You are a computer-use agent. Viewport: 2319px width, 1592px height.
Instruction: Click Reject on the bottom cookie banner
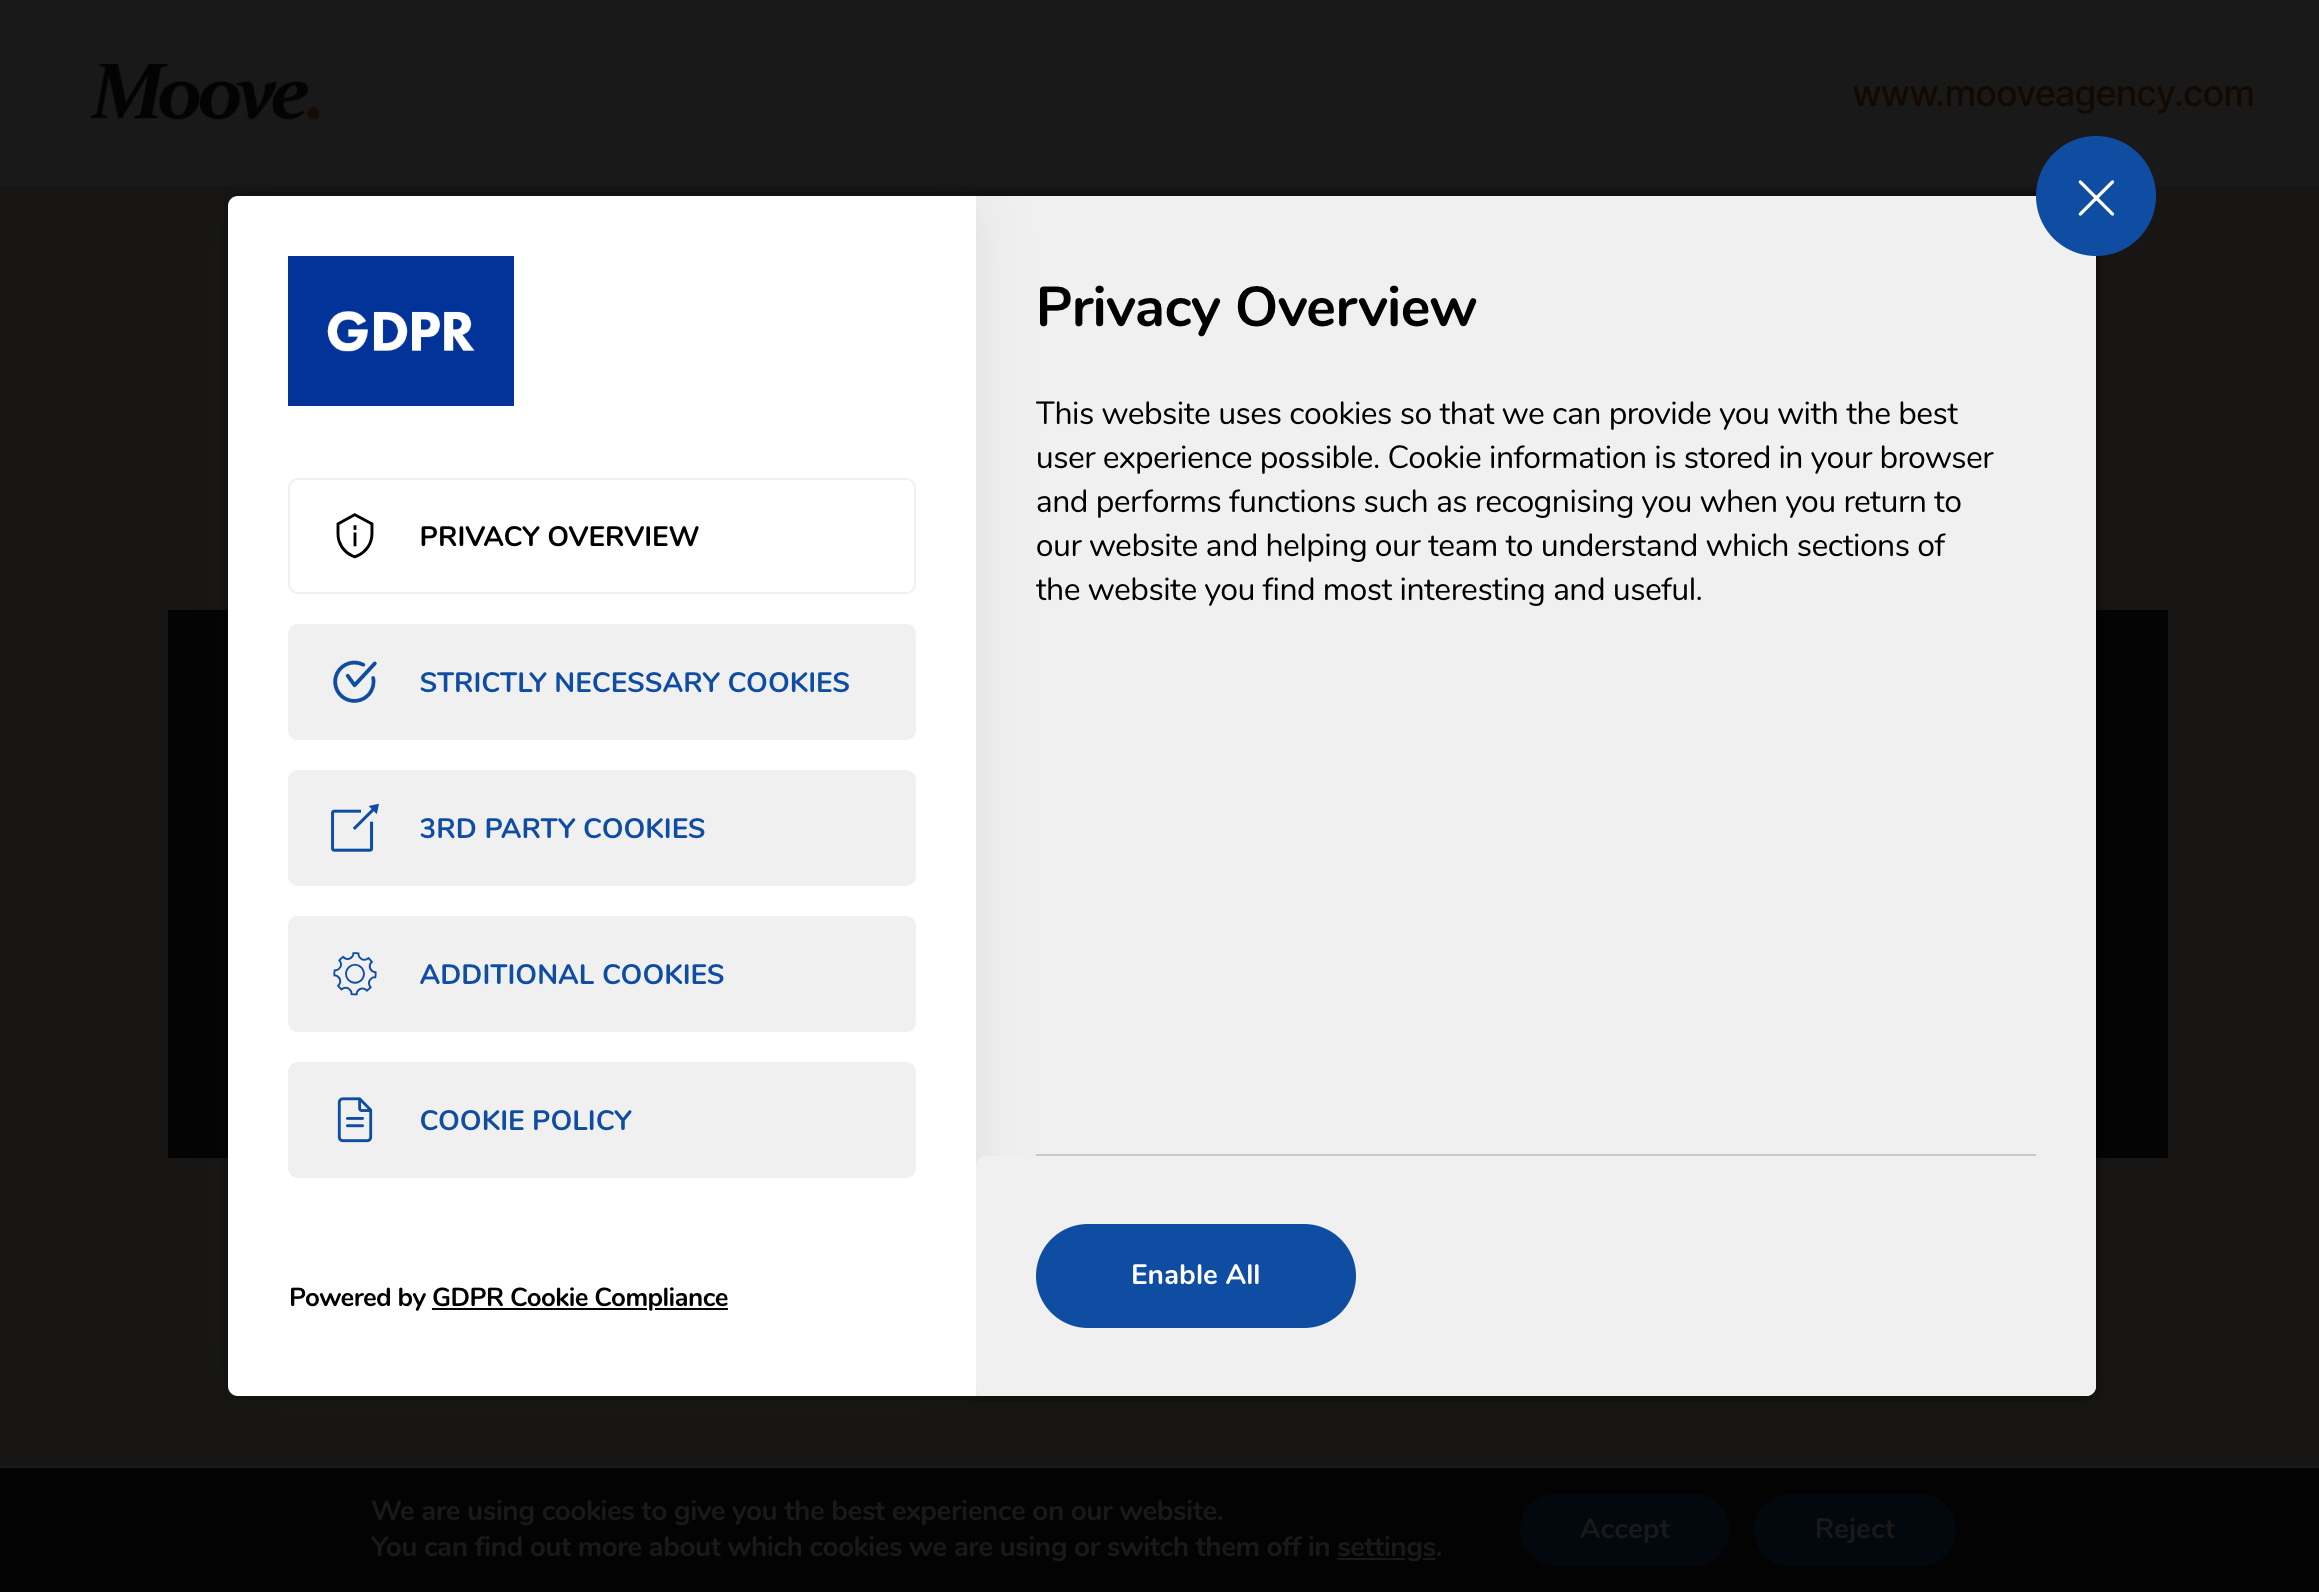click(1856, 1529)
